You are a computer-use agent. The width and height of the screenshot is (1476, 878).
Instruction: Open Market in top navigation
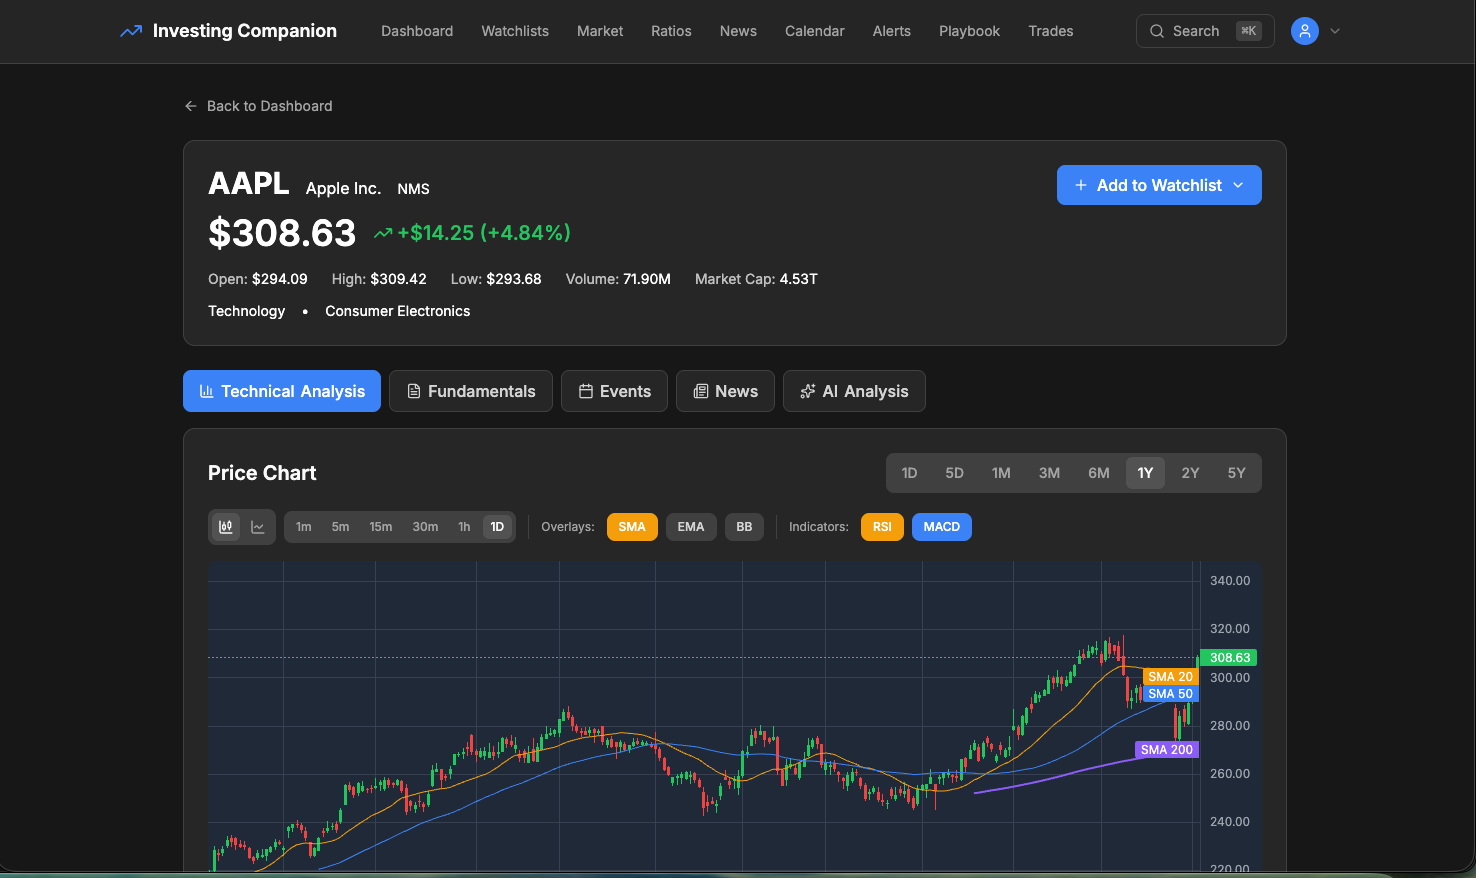600,31
